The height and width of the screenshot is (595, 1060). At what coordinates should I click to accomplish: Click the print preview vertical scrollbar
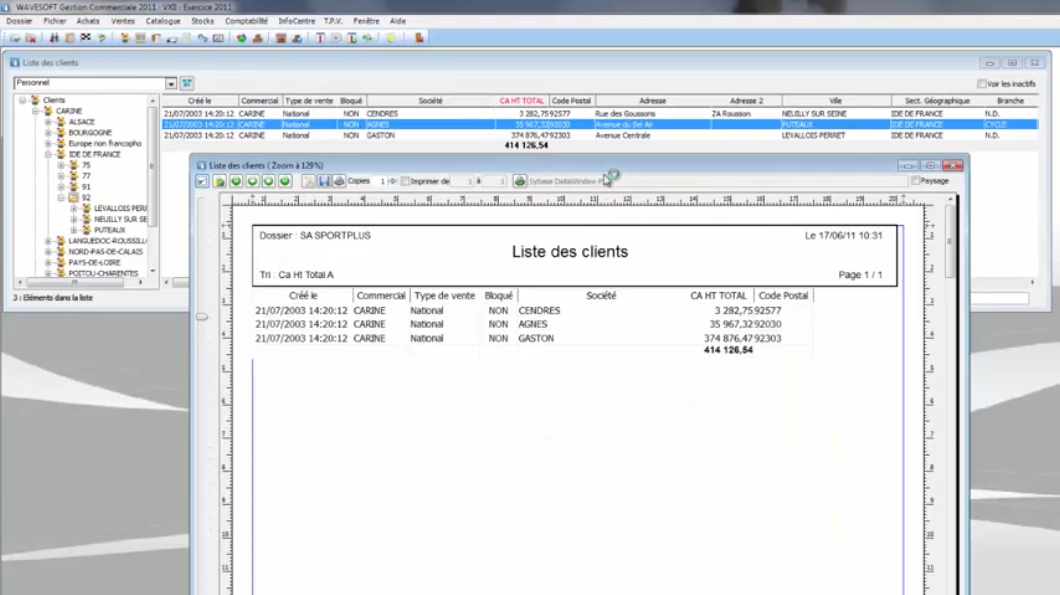pyautogui.click(x=950, y=240)
